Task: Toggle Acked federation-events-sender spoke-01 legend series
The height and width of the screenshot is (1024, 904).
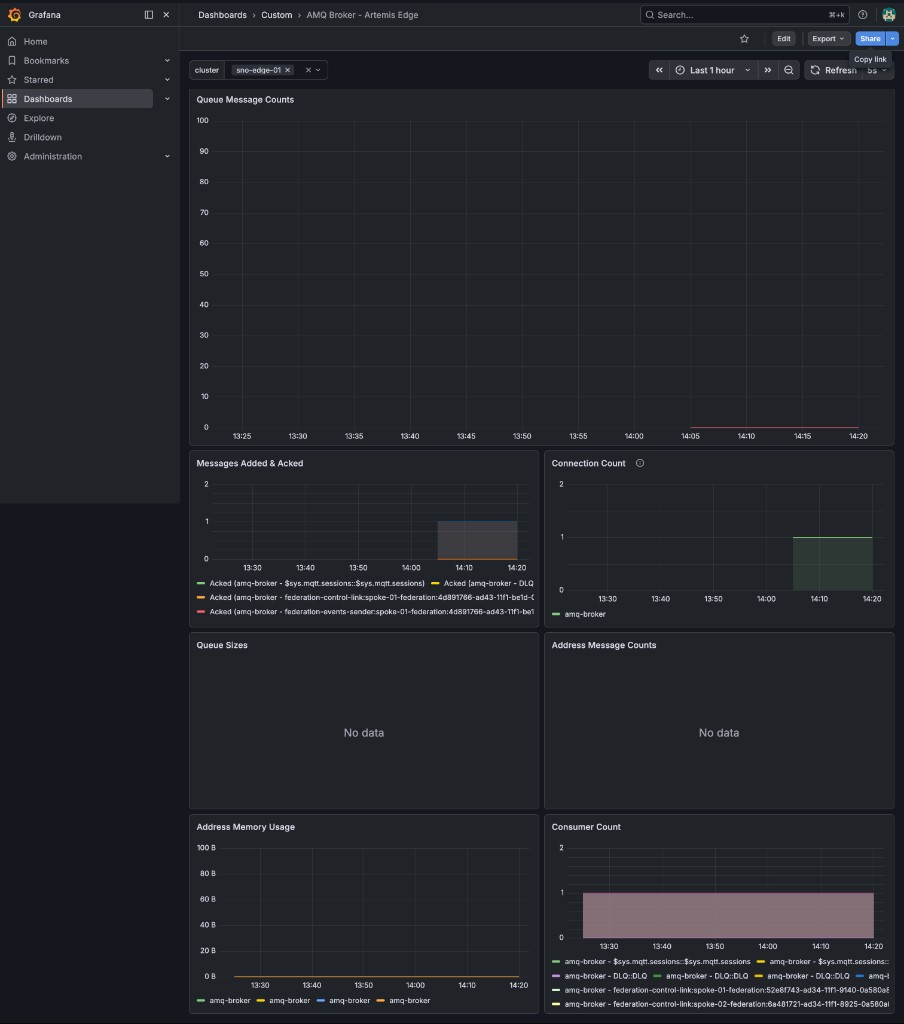Action: tap(371, 612)
